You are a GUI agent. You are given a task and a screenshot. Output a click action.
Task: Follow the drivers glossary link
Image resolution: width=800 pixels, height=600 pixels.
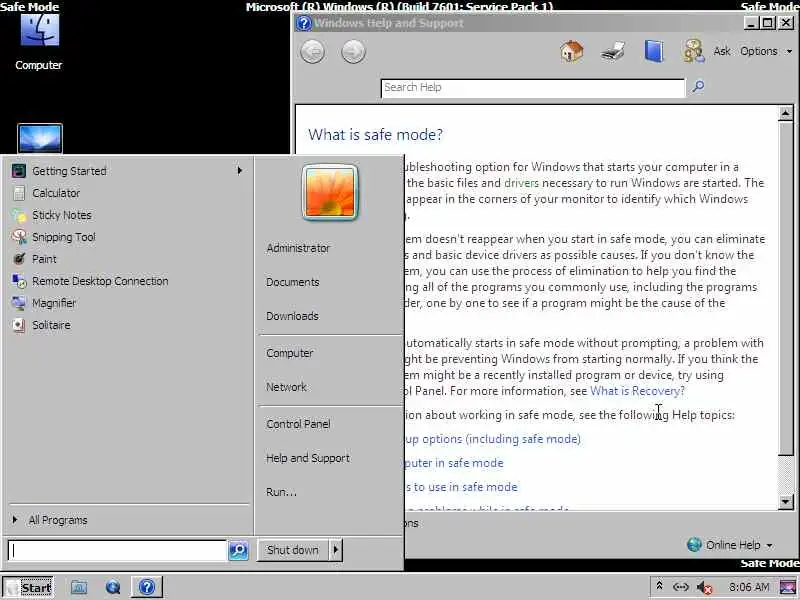521,183
